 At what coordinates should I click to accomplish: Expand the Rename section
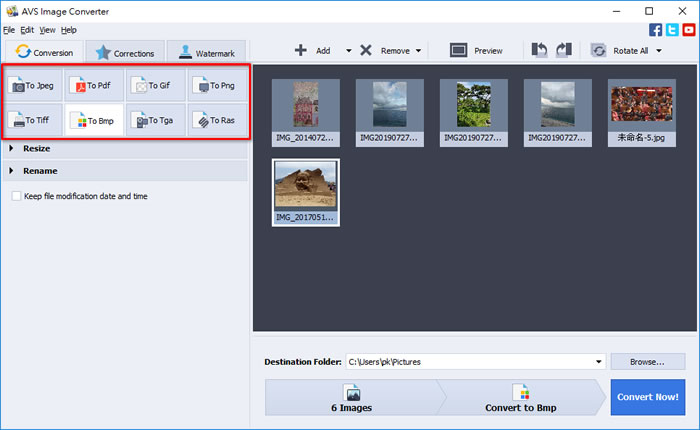coord(125,171)
